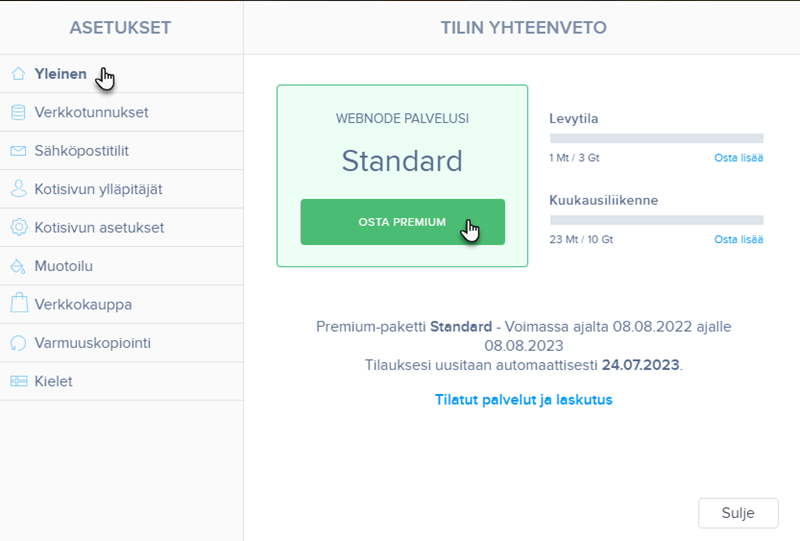Click the envelope icon for Sähköpostitilit
Image resolution: width=800 pixels, height=541 pixels.
(x=18, y=151)
